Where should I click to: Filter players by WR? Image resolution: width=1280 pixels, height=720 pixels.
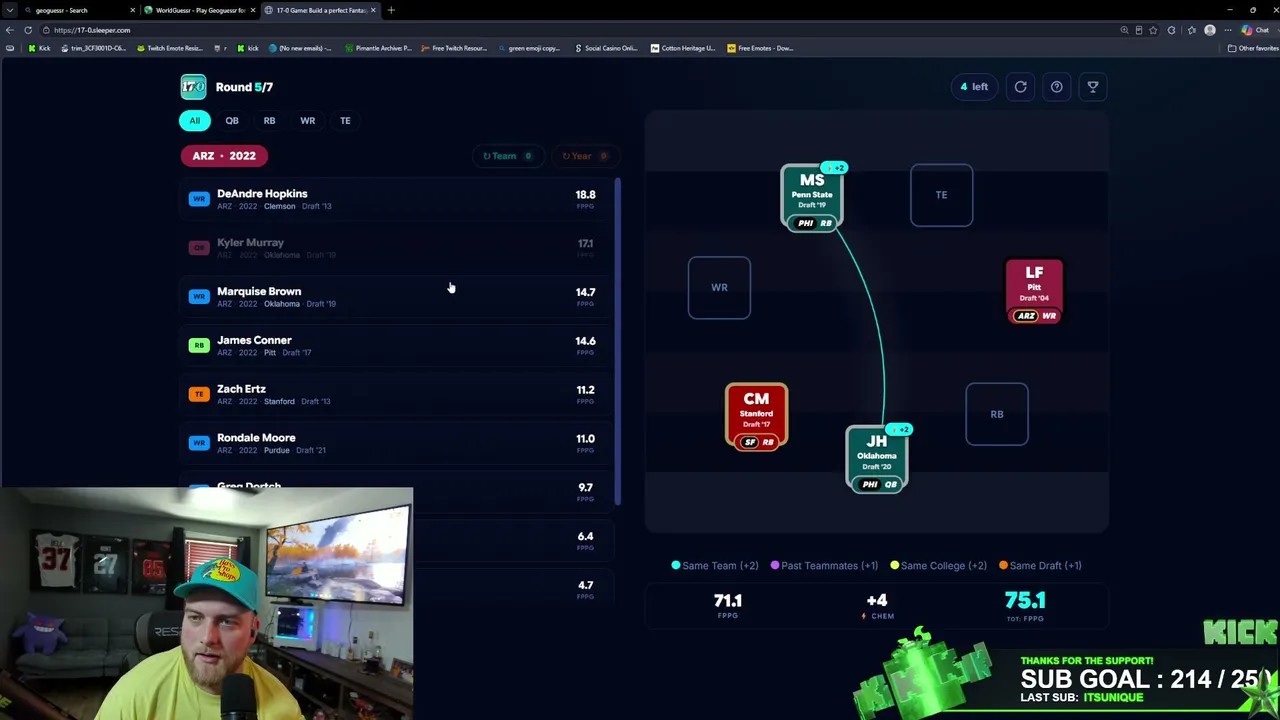[307, 121]
